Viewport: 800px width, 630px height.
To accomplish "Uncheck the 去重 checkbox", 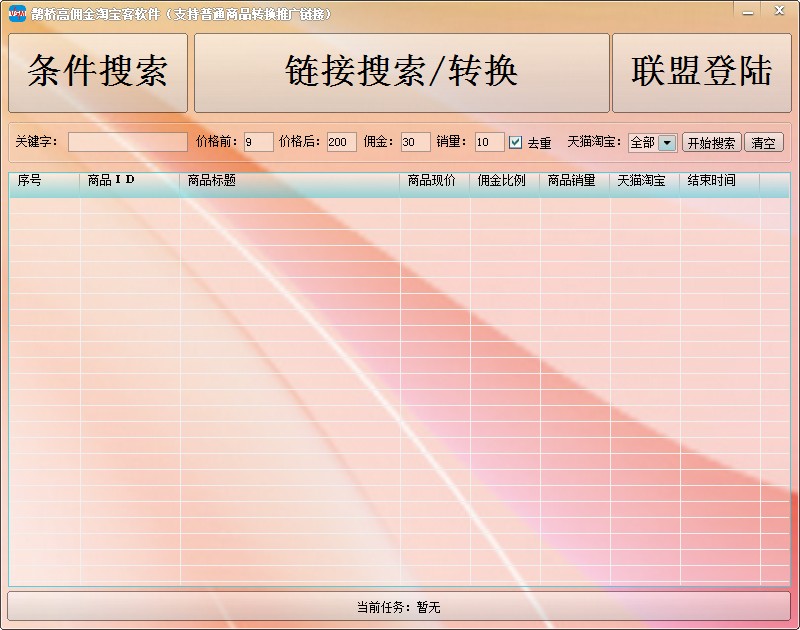I will pos(516,142).
